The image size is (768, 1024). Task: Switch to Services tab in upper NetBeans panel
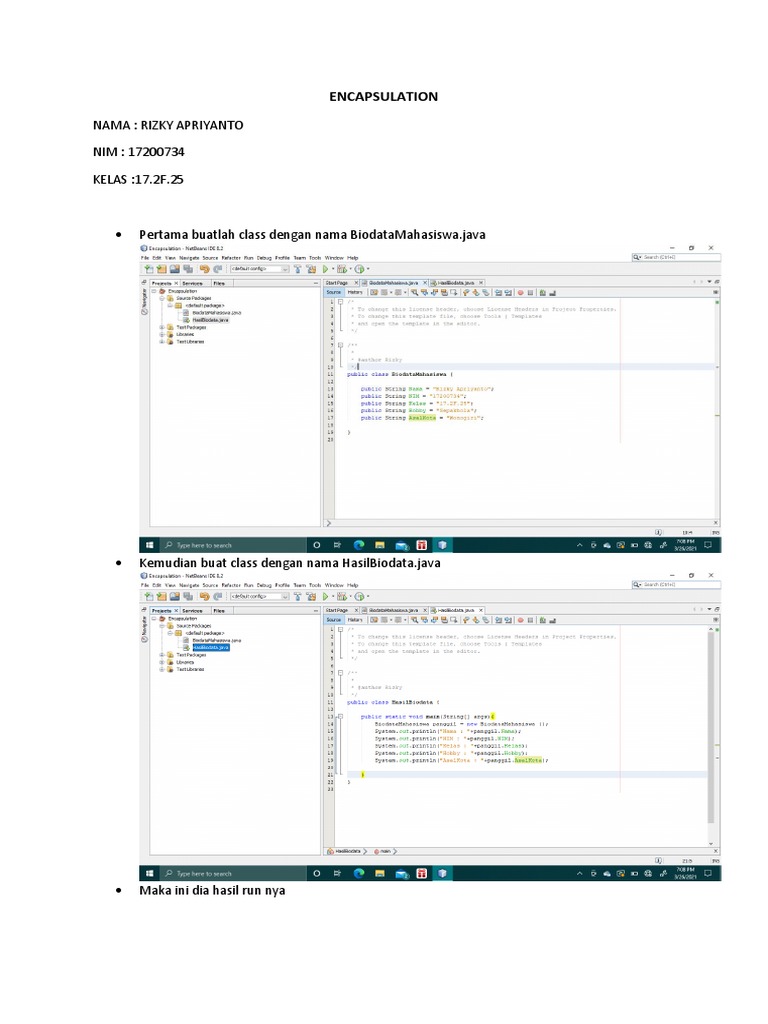tap(192, 283)
